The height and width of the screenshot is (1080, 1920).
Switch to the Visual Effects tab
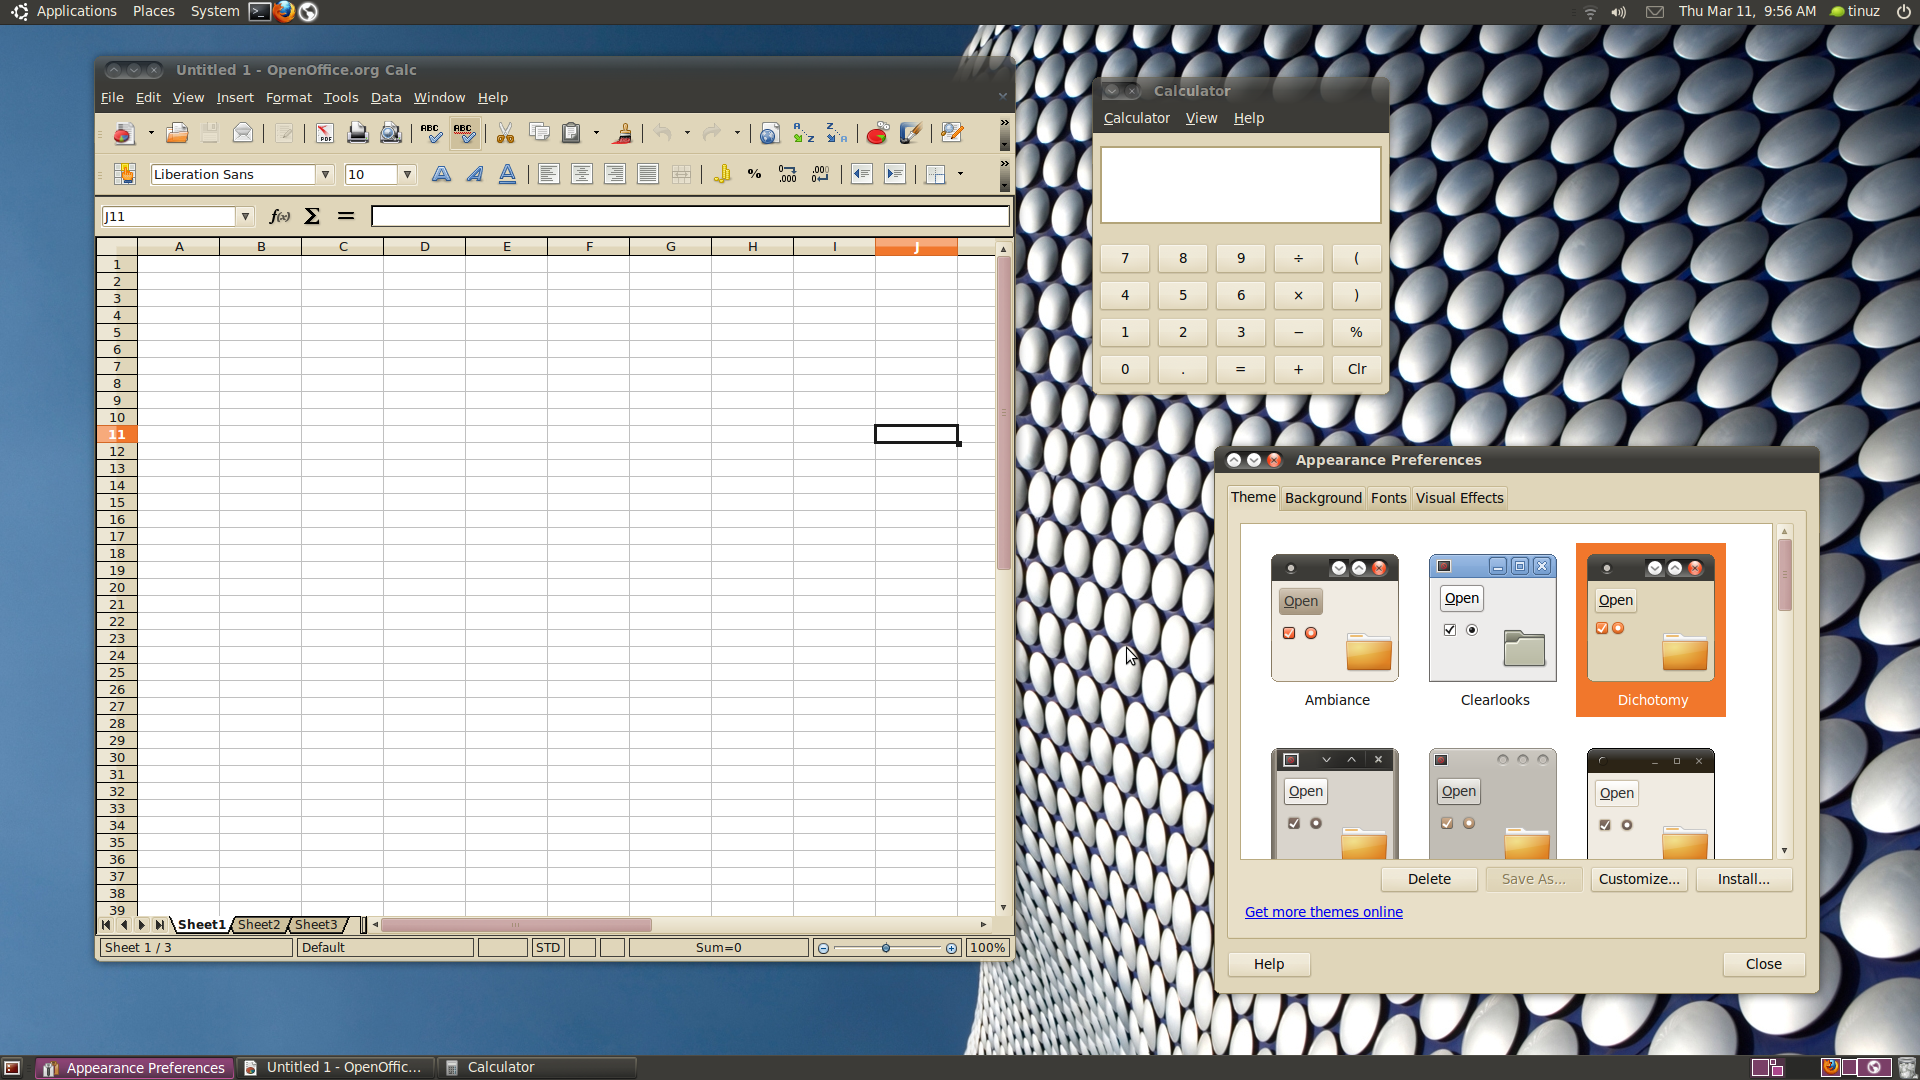point(1459,498)
